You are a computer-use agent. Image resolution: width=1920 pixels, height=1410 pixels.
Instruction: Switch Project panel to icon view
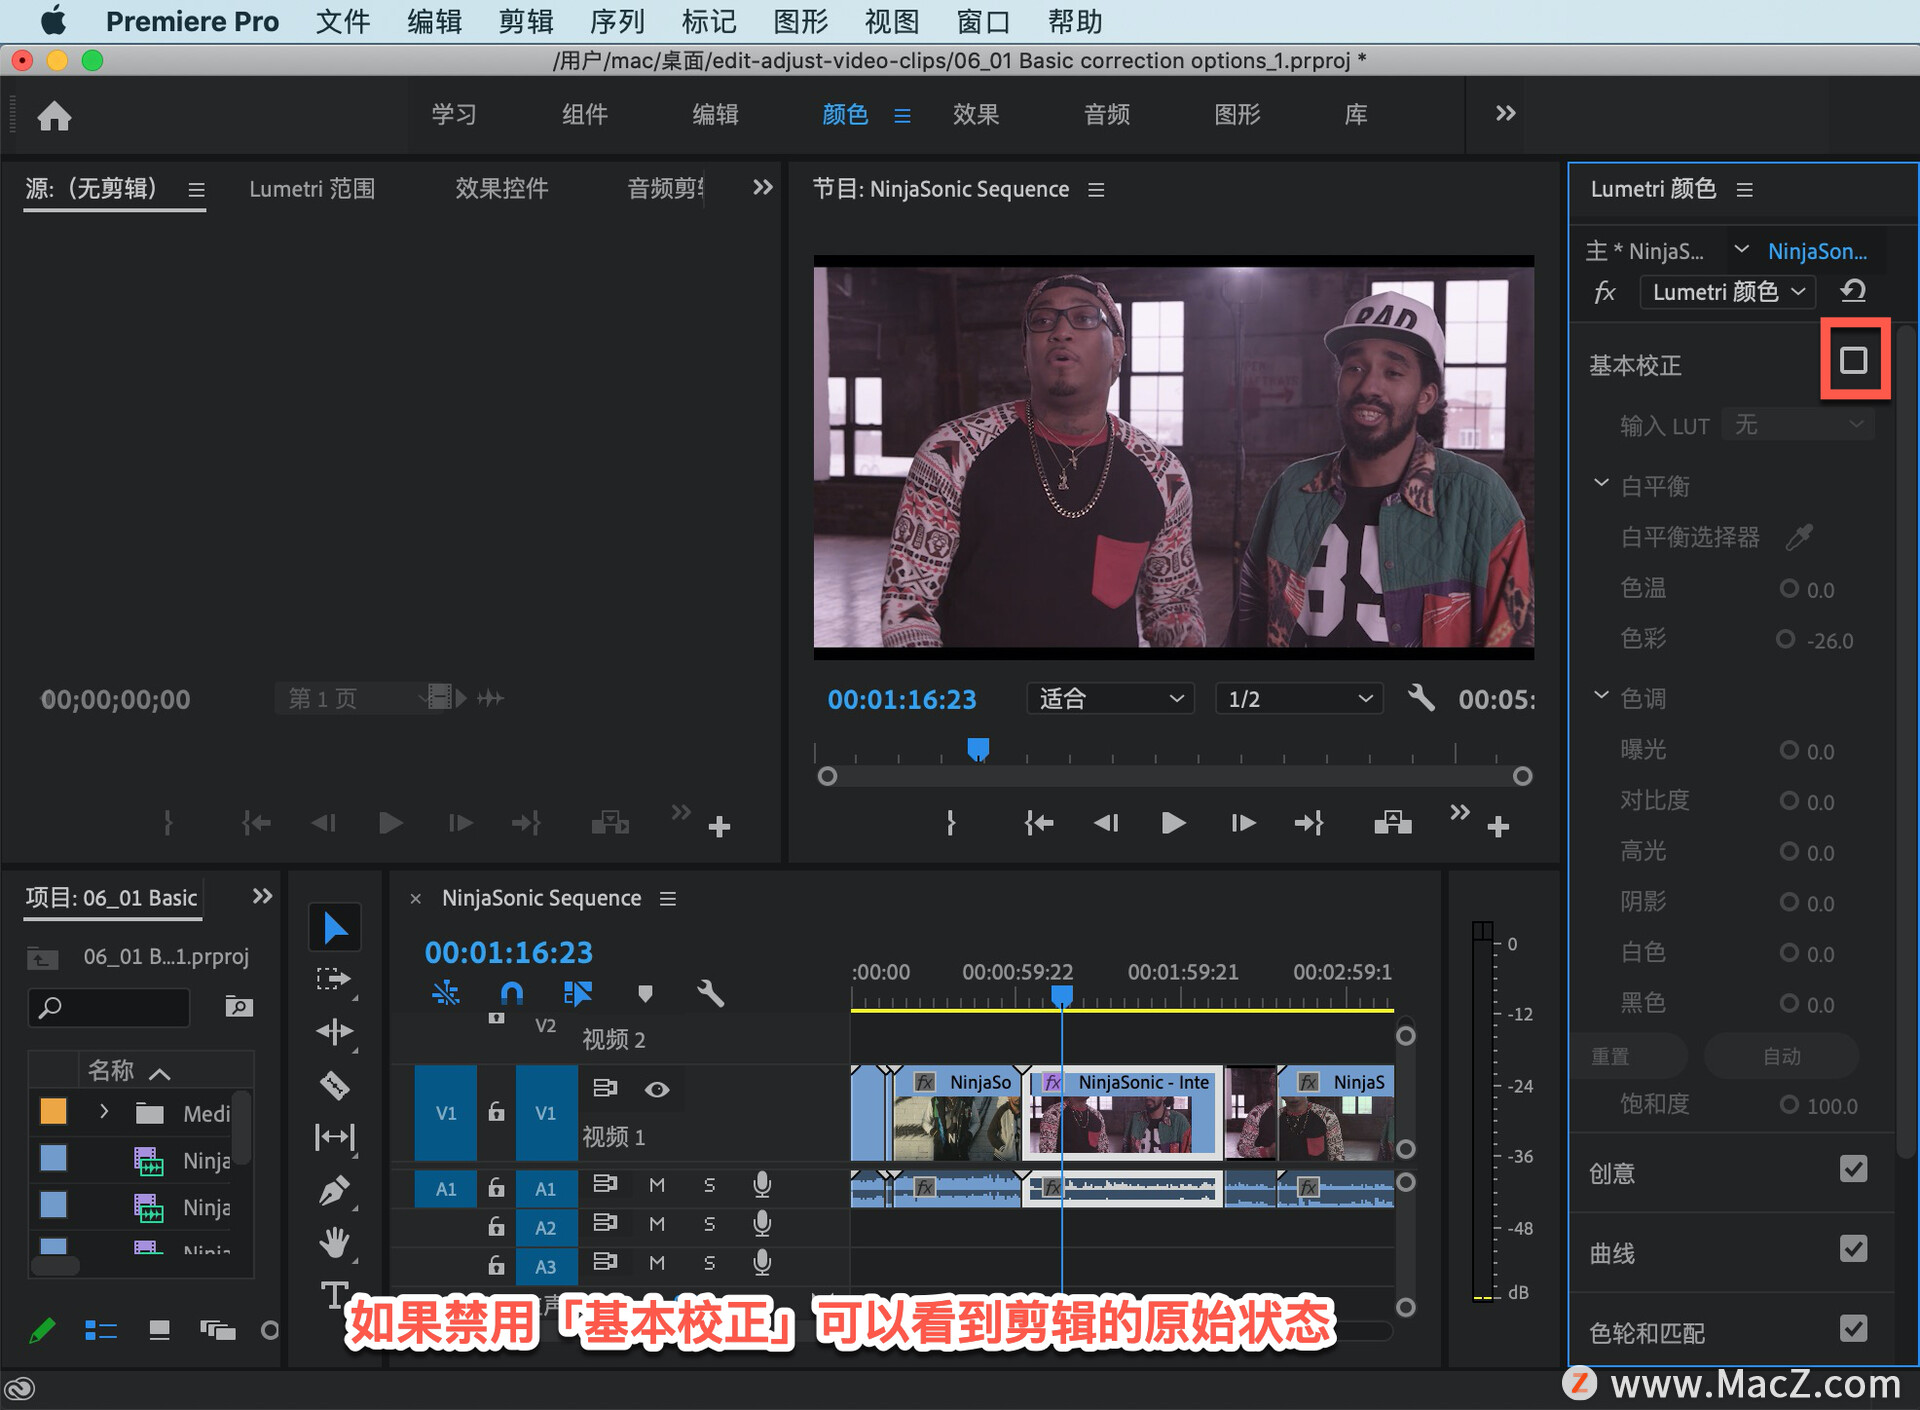click(159, 1330)
